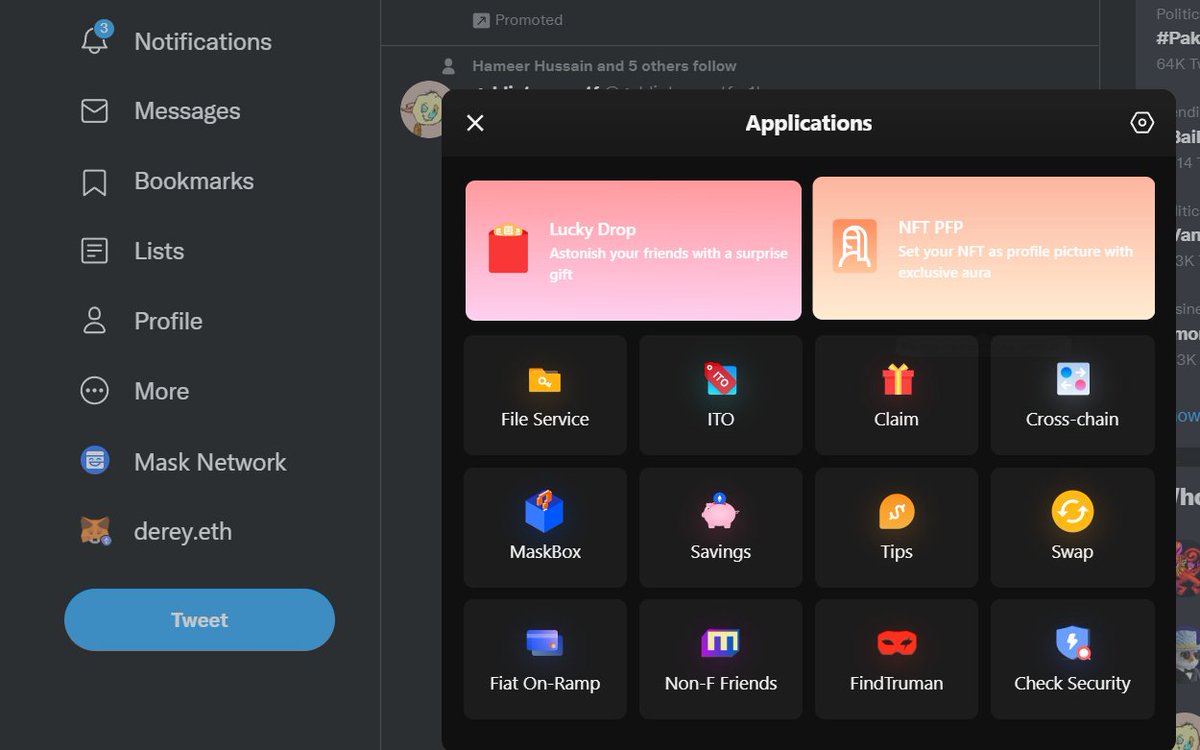Launch Non-F Friends application
The height and width of the screenshot is (750, 1200).
(721, 659)
